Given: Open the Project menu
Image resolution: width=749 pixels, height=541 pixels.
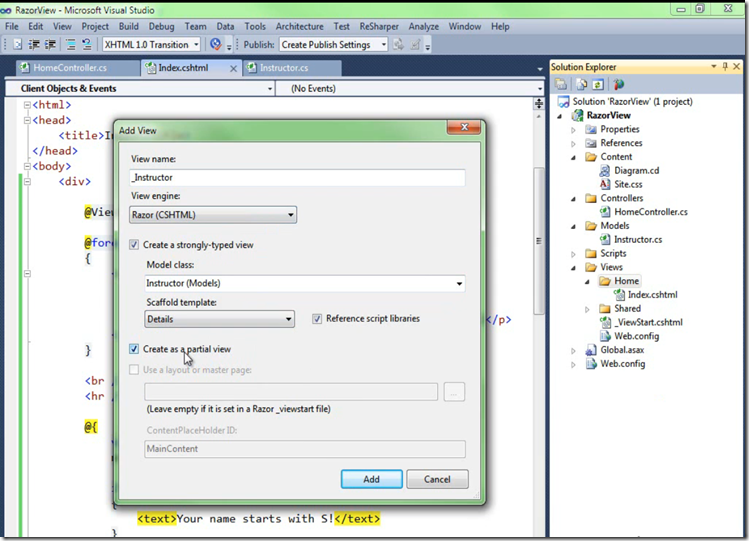Looking at the screenshot, I should click(95, 27).
